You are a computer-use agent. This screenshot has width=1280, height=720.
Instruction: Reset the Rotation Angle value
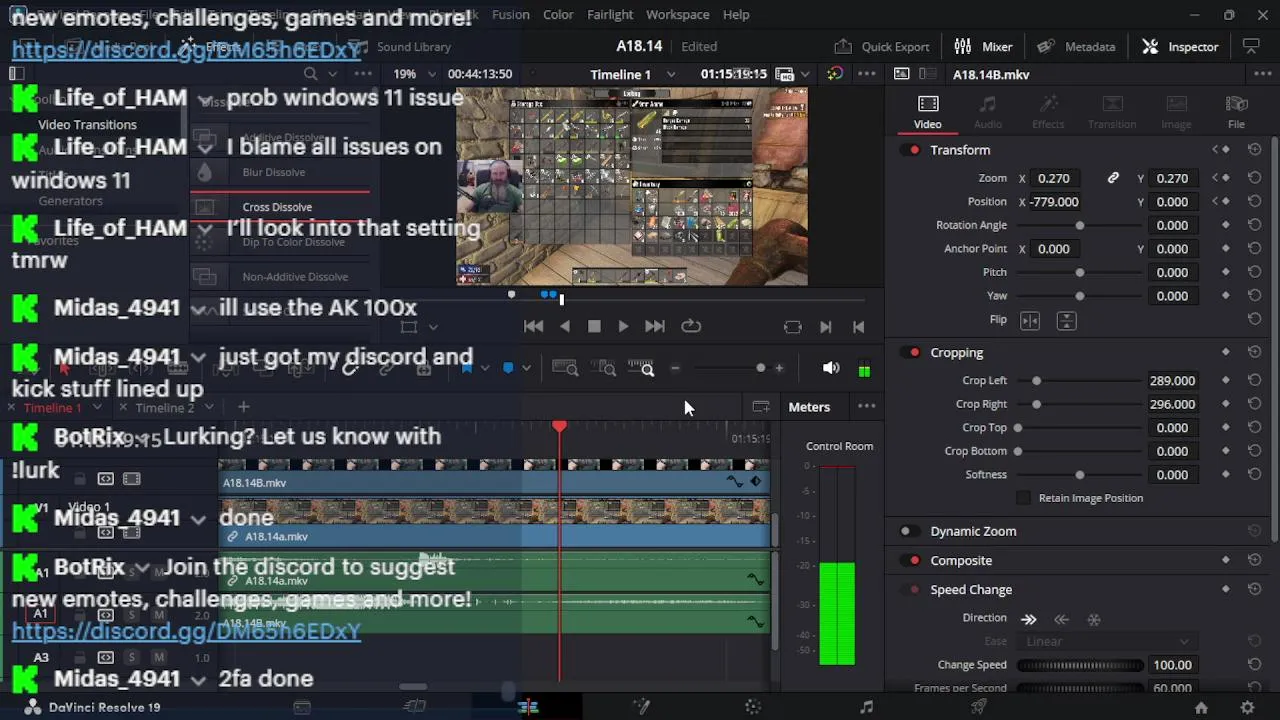click(x=1254, y=225)
